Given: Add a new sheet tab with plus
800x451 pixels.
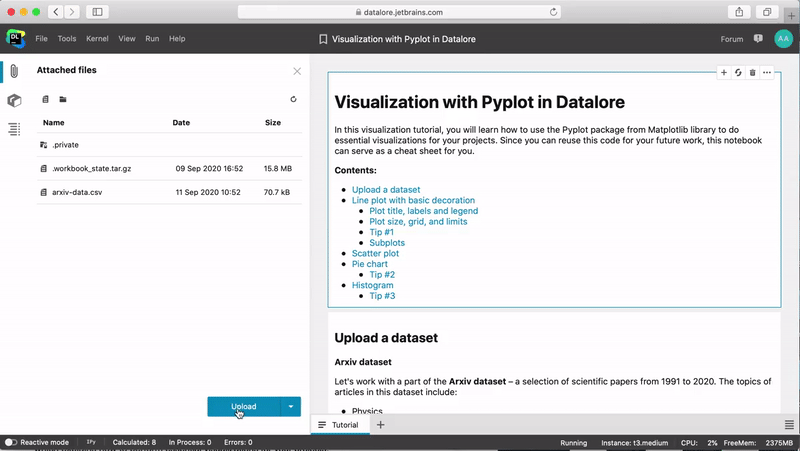Looking at the screenshot, I should pyautogui.click(x=380, y=424).
